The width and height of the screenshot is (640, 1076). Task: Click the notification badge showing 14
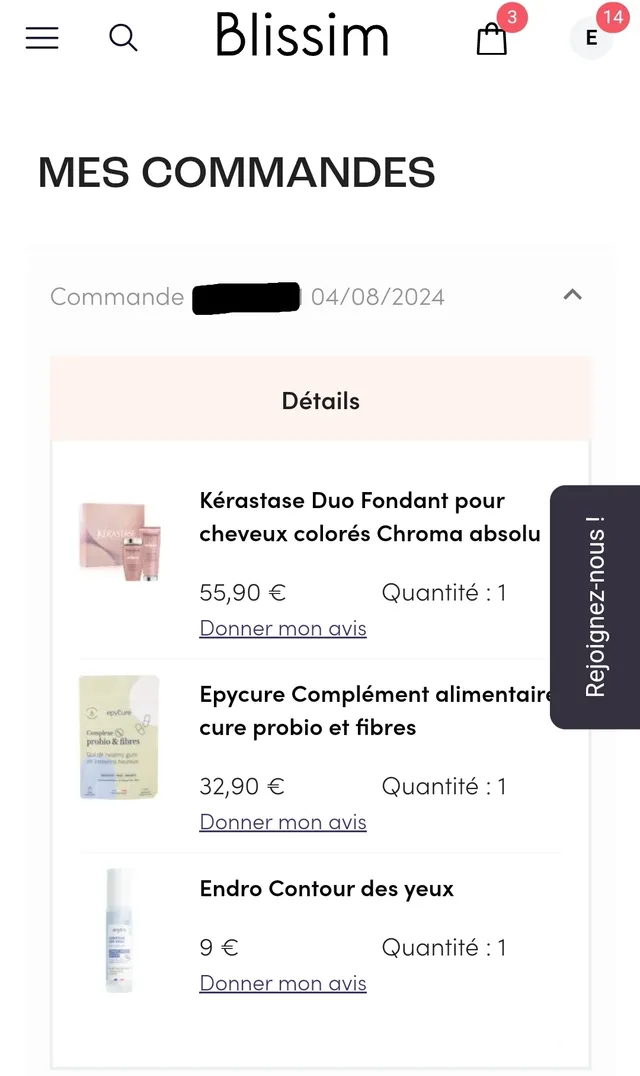[614, 18]
